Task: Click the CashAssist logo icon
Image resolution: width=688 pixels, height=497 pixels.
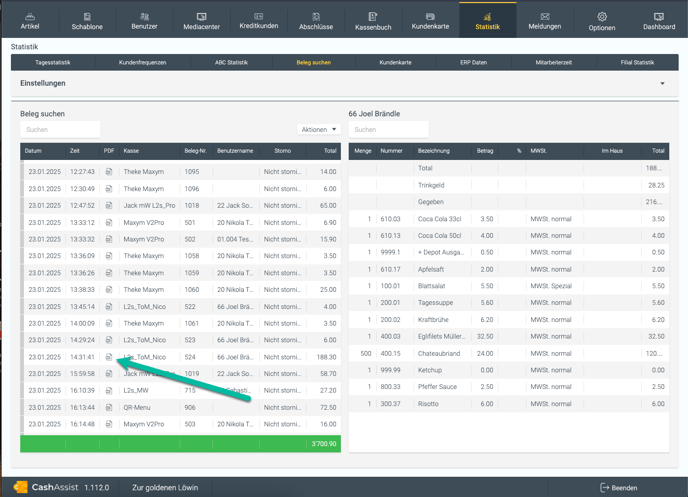Action: (x=20, y=487)
